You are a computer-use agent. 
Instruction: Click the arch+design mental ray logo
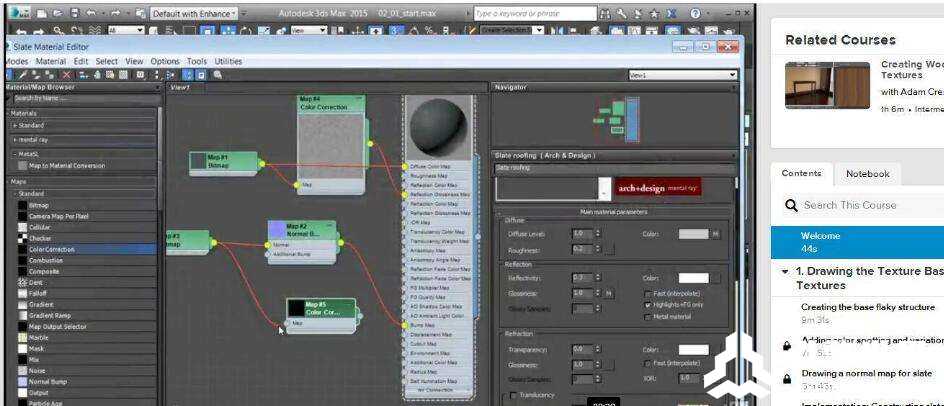[657, 188]
